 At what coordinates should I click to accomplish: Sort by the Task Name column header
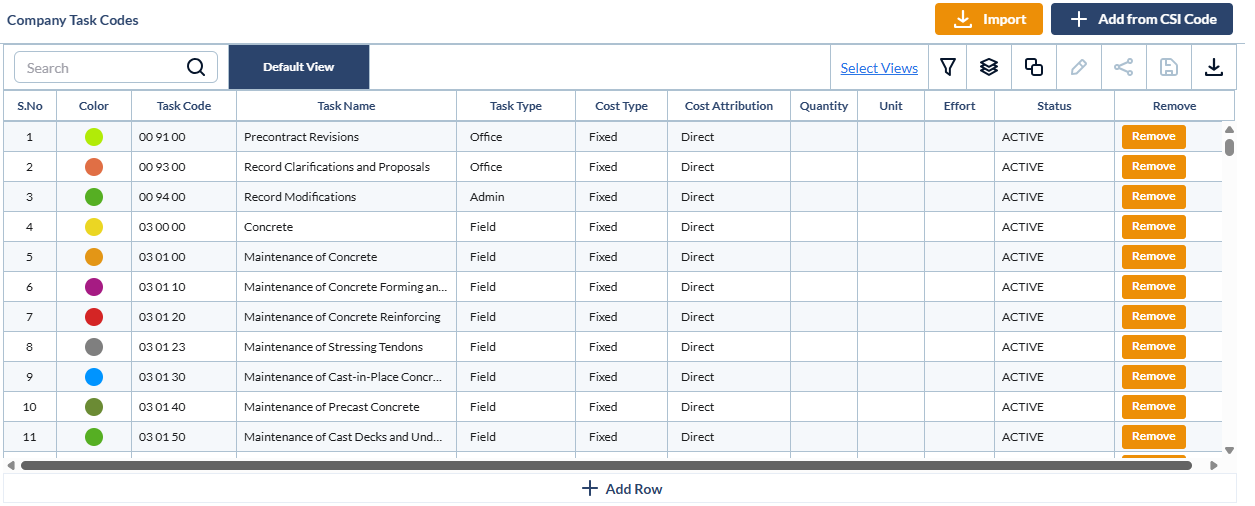coord(346,106)
